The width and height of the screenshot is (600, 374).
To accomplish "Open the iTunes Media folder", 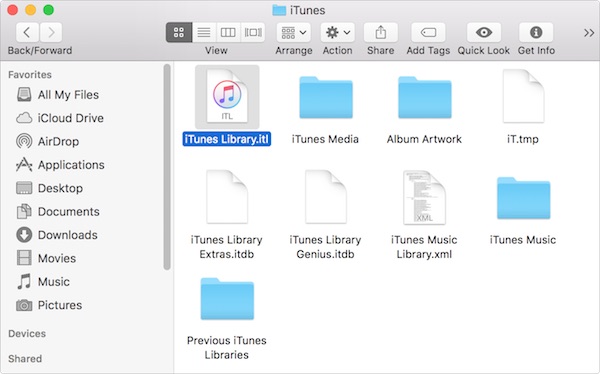I will (x=326, y=97).
